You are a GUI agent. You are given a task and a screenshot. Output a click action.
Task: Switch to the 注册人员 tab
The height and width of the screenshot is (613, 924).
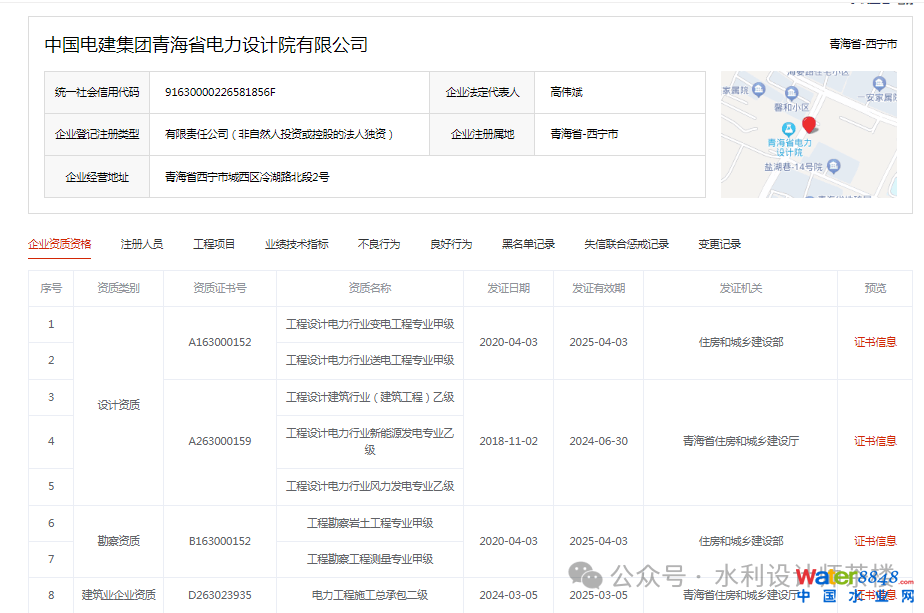click(x=141, y=244)
